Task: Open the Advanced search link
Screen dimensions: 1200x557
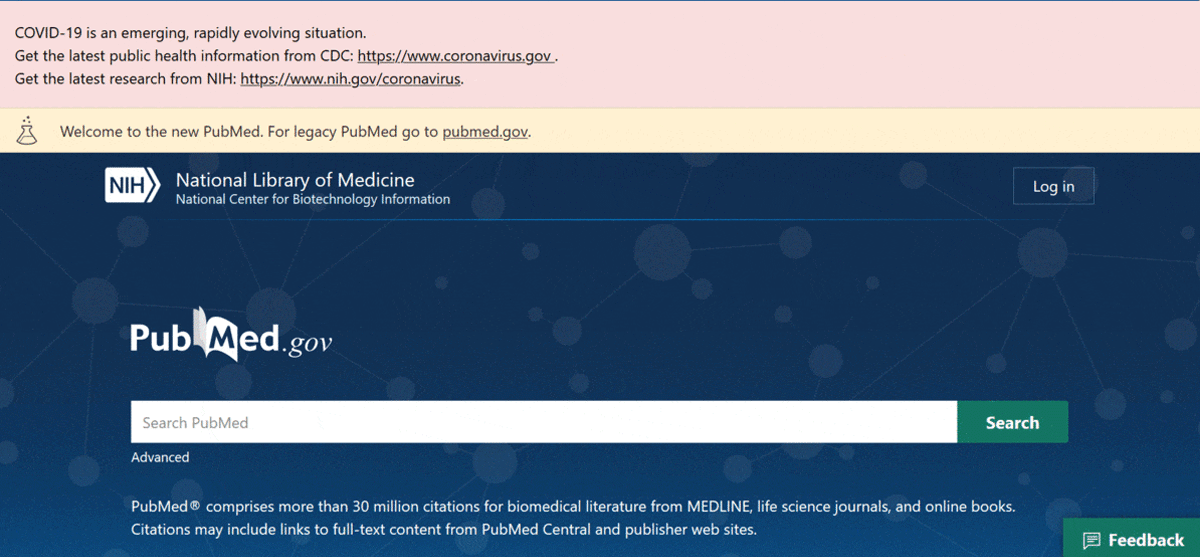Action: pyautogui.click(x=160, y=457)
